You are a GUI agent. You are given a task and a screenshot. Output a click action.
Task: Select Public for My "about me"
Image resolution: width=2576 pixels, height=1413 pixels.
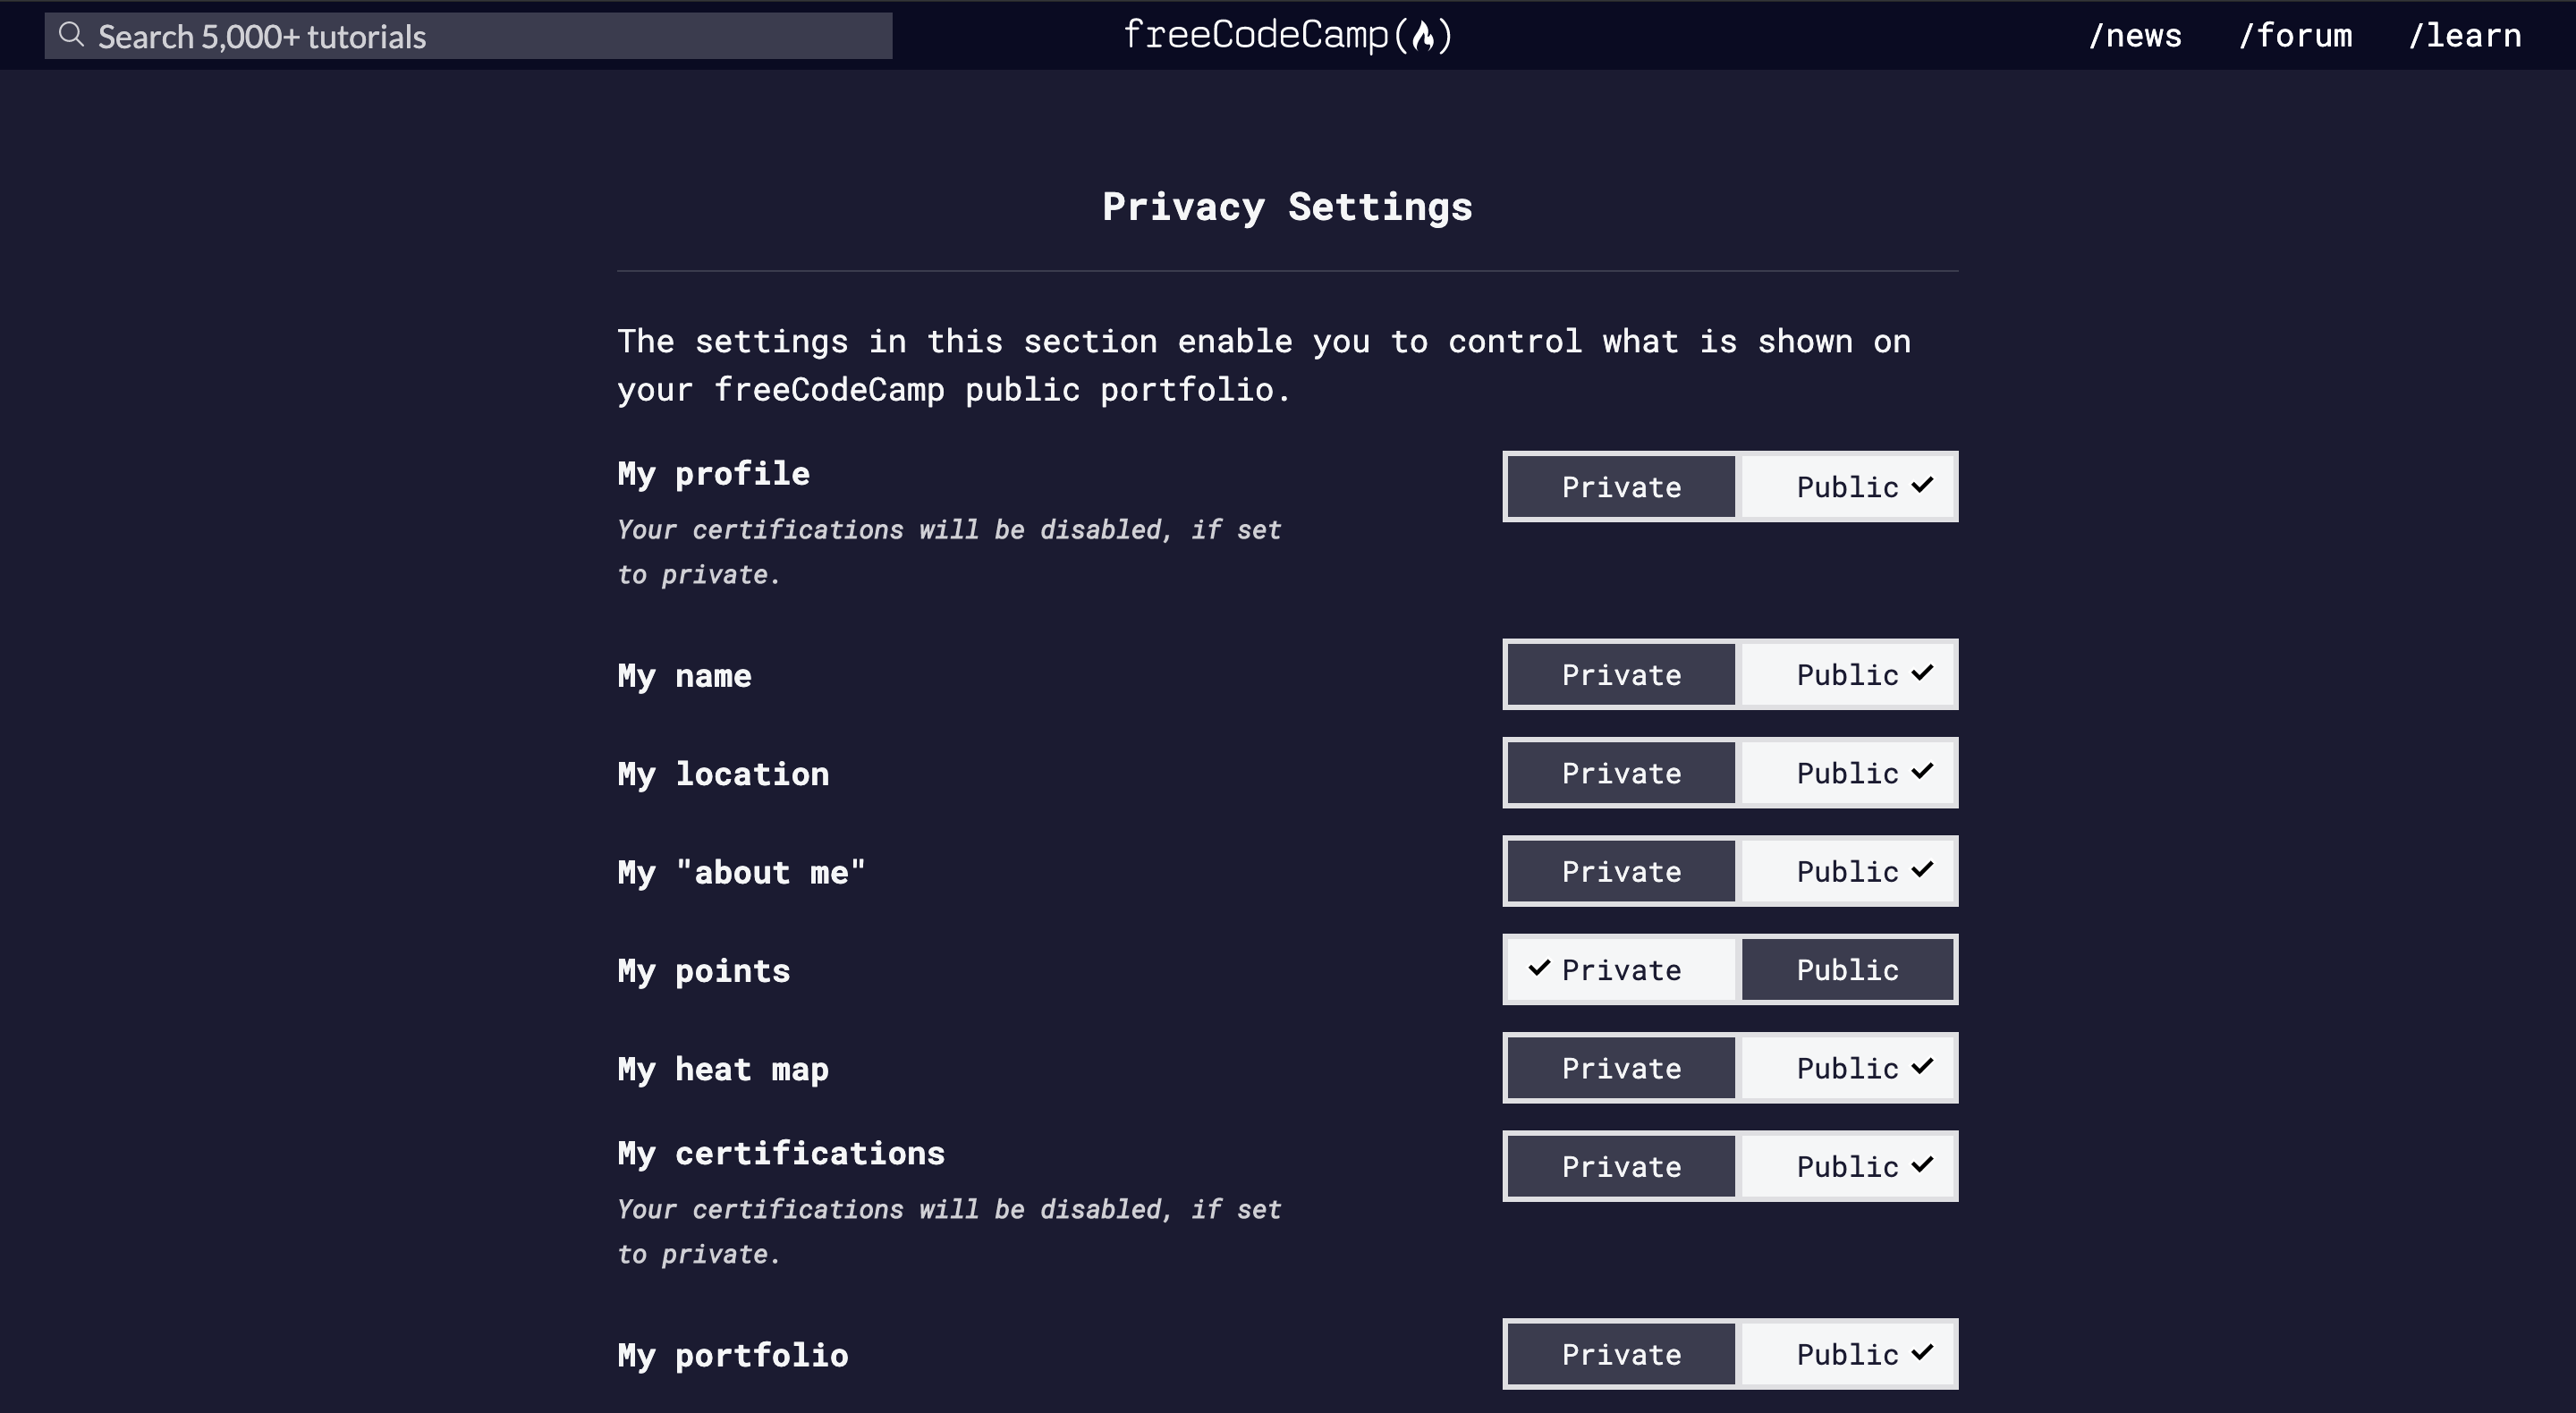(1848, 872)
